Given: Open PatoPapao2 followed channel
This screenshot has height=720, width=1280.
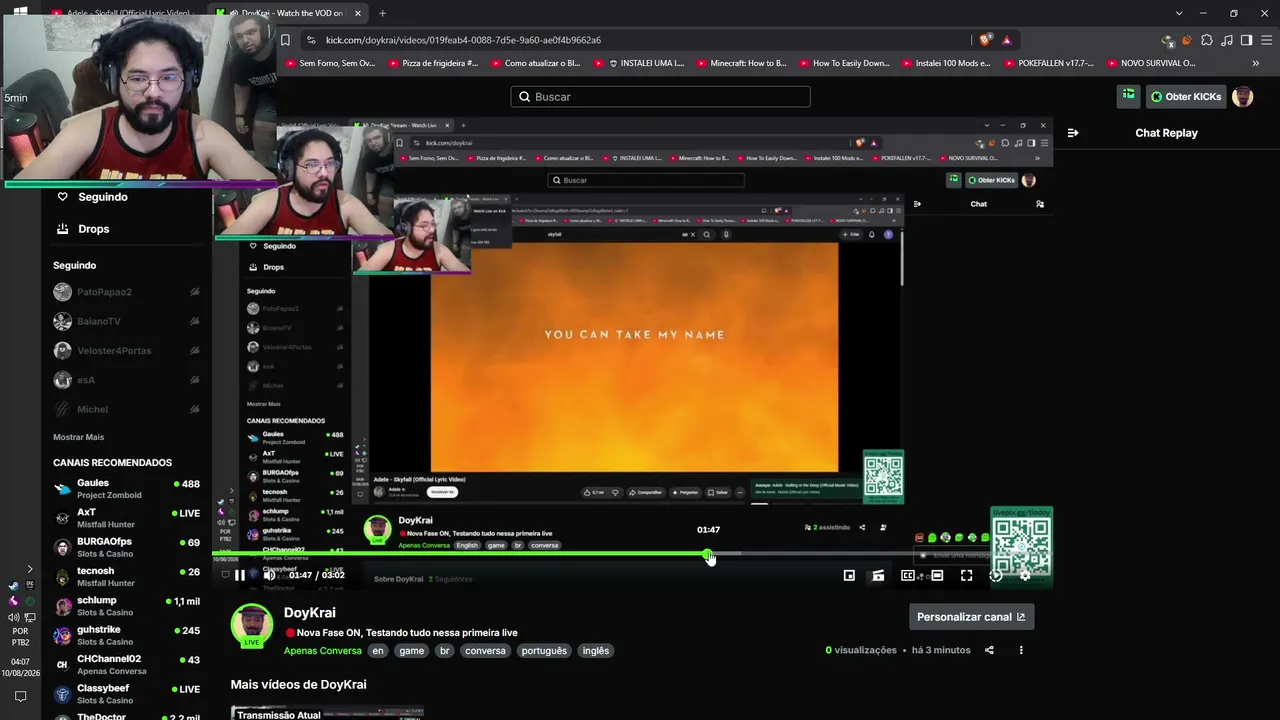Looking at the screenshot, I should click(126, 292).
